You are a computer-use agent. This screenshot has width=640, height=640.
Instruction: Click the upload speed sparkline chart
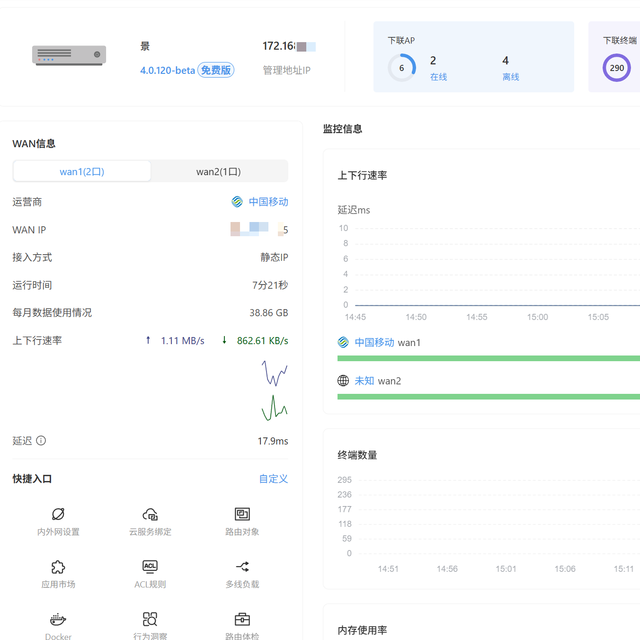[x=275, y=373]
